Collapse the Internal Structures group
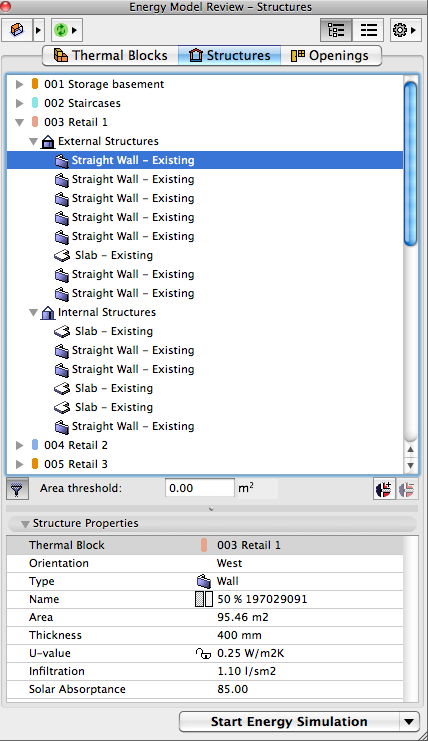The width and height of the screenshot is (428, 741). [33, 312]
